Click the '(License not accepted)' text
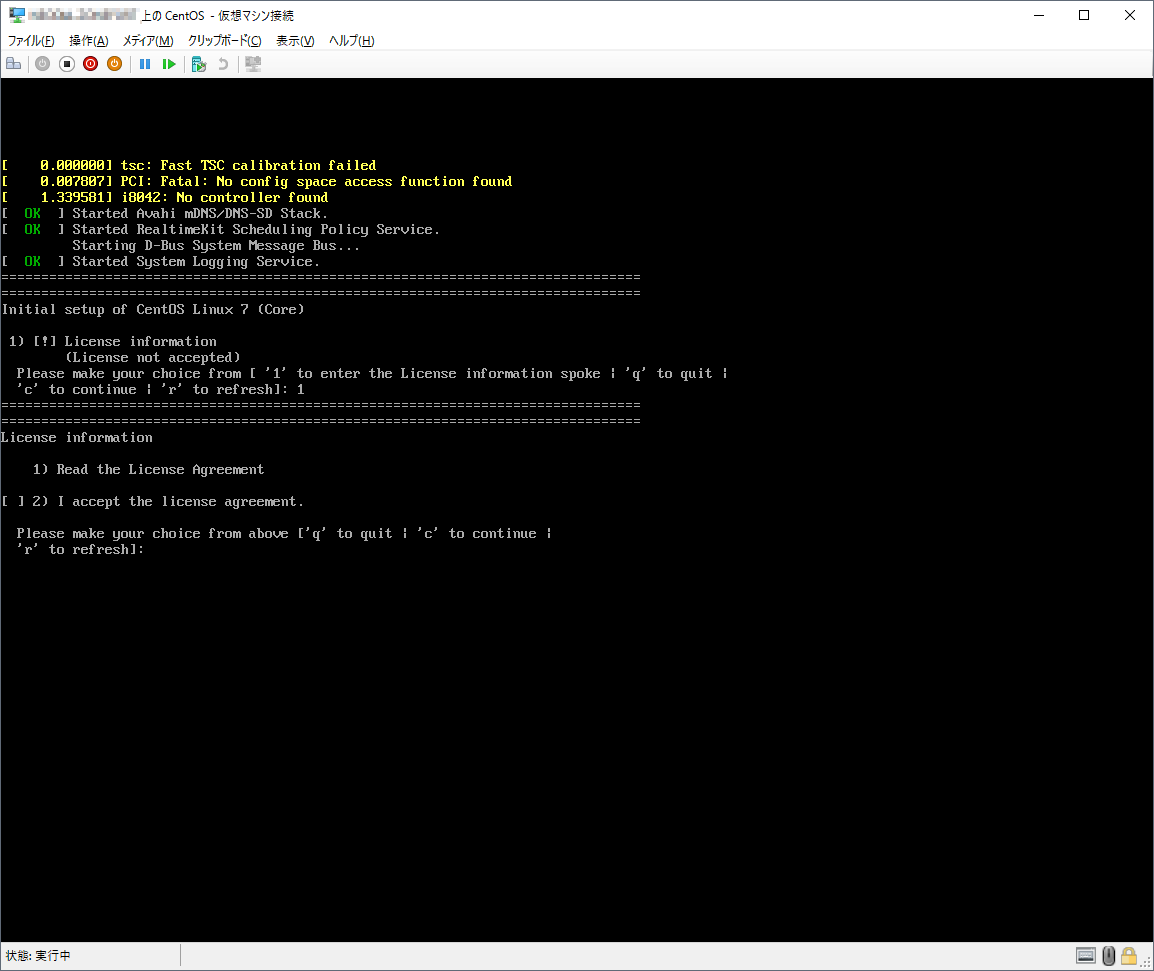Image resolution: width=1154 pixels, height=971 pixels. (x=153, y=358)
